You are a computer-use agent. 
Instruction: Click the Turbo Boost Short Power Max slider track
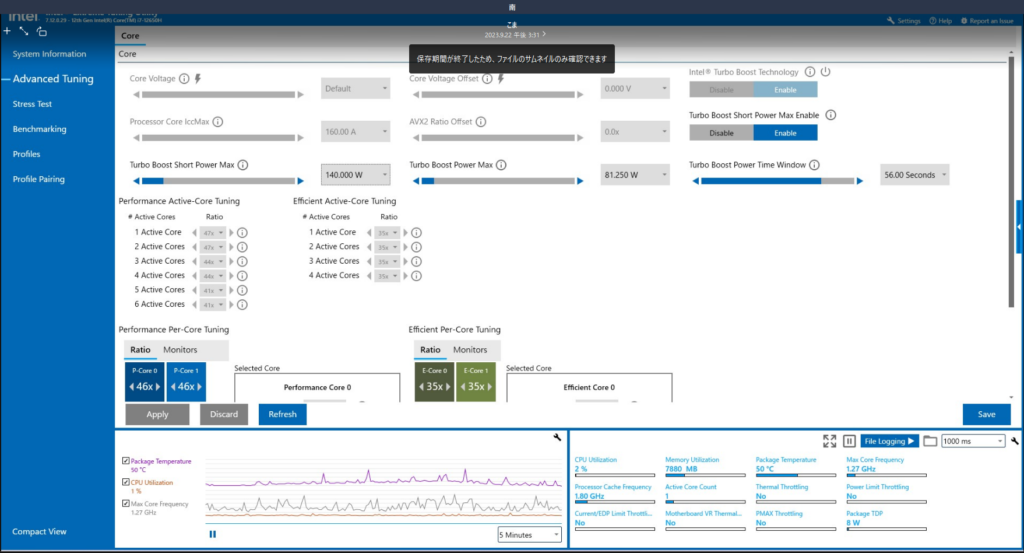[x=218, y=181]
